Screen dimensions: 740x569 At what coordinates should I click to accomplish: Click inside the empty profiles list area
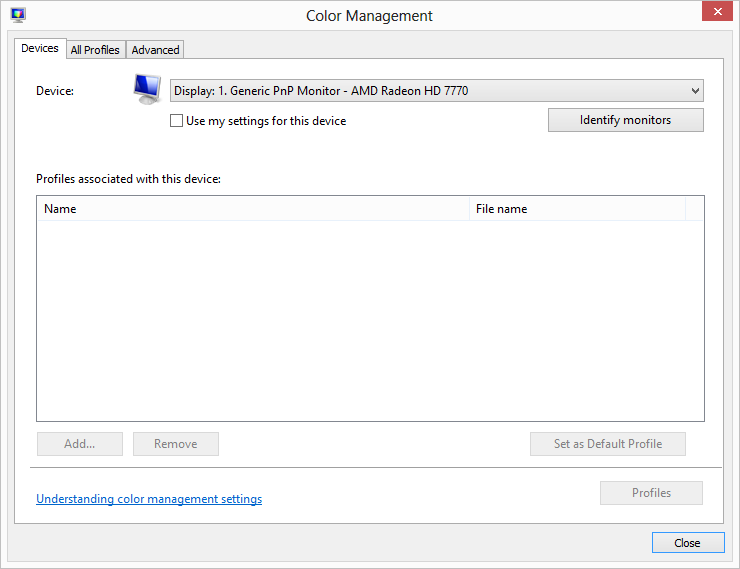click(370, 320)
